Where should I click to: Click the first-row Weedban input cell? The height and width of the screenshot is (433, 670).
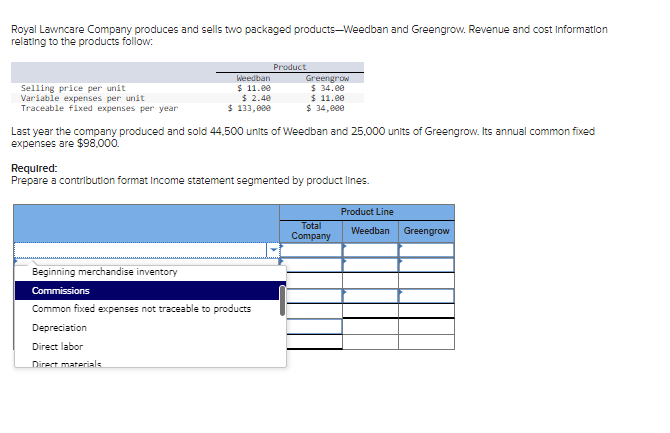370,250
